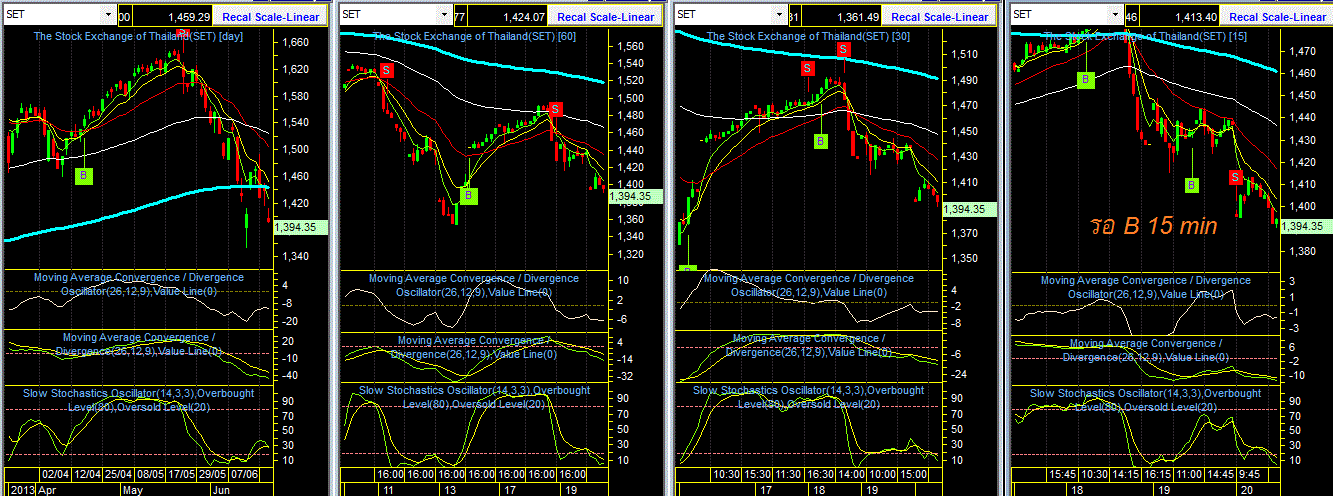This screenshot has width=1333, height=496.
Task: Click MACD Oscillator(26,12,9) label in 15-minute chart
Action: 1145,287
